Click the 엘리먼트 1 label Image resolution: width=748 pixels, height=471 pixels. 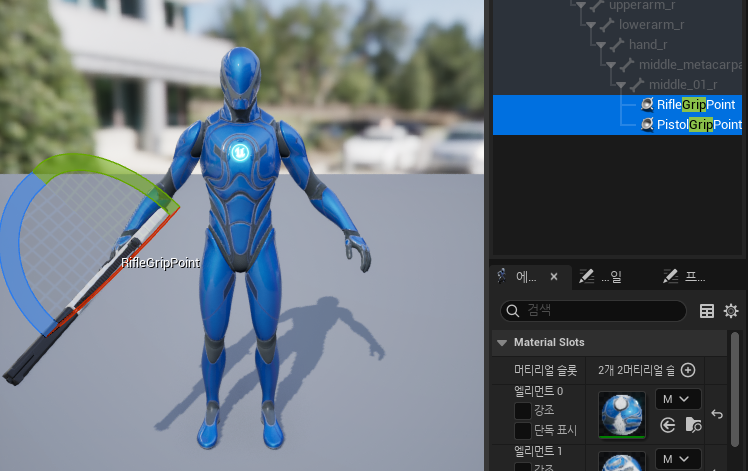click(x=539, y=451)
